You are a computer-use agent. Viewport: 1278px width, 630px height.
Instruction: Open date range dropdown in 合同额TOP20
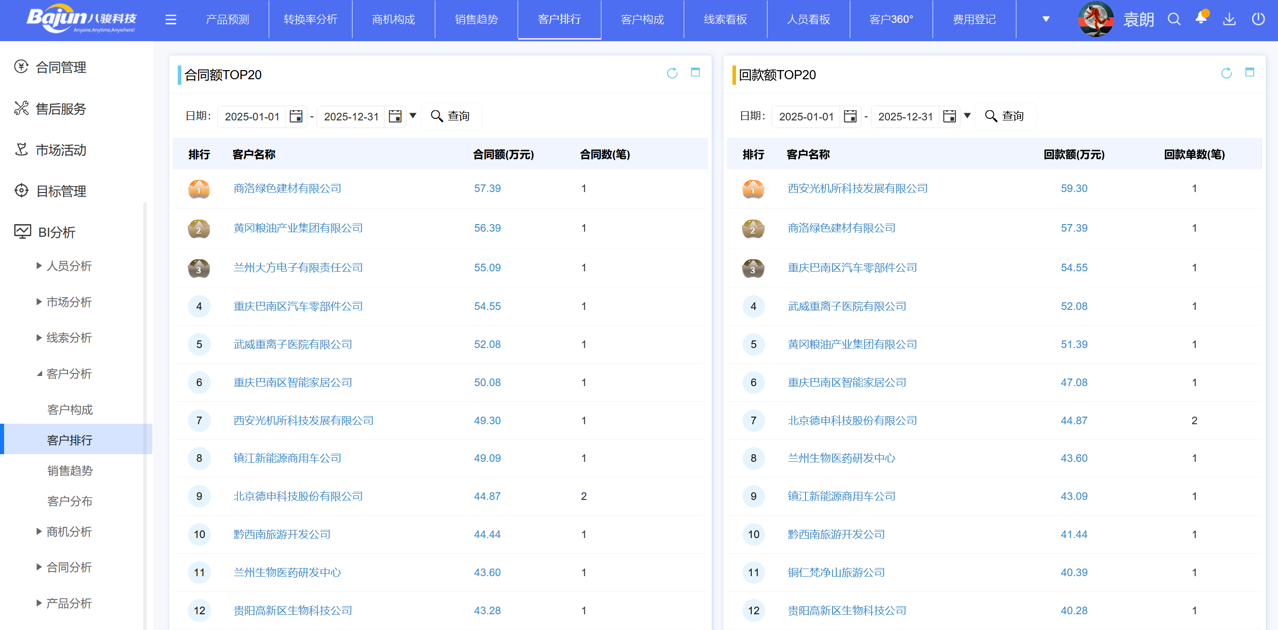click(413, 116)
